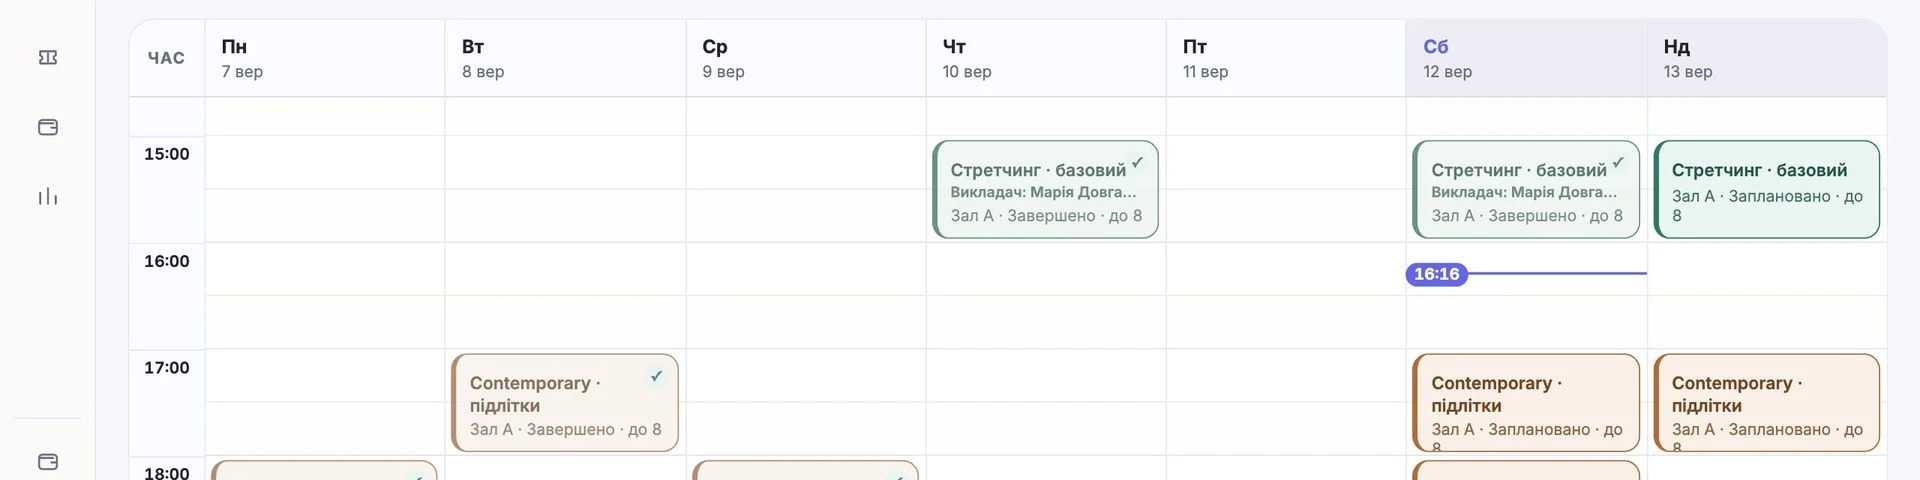1920x480 pixels.
Task: Click the completed checkmark on Thursday Стретчинг
Action: point(1137,162)
